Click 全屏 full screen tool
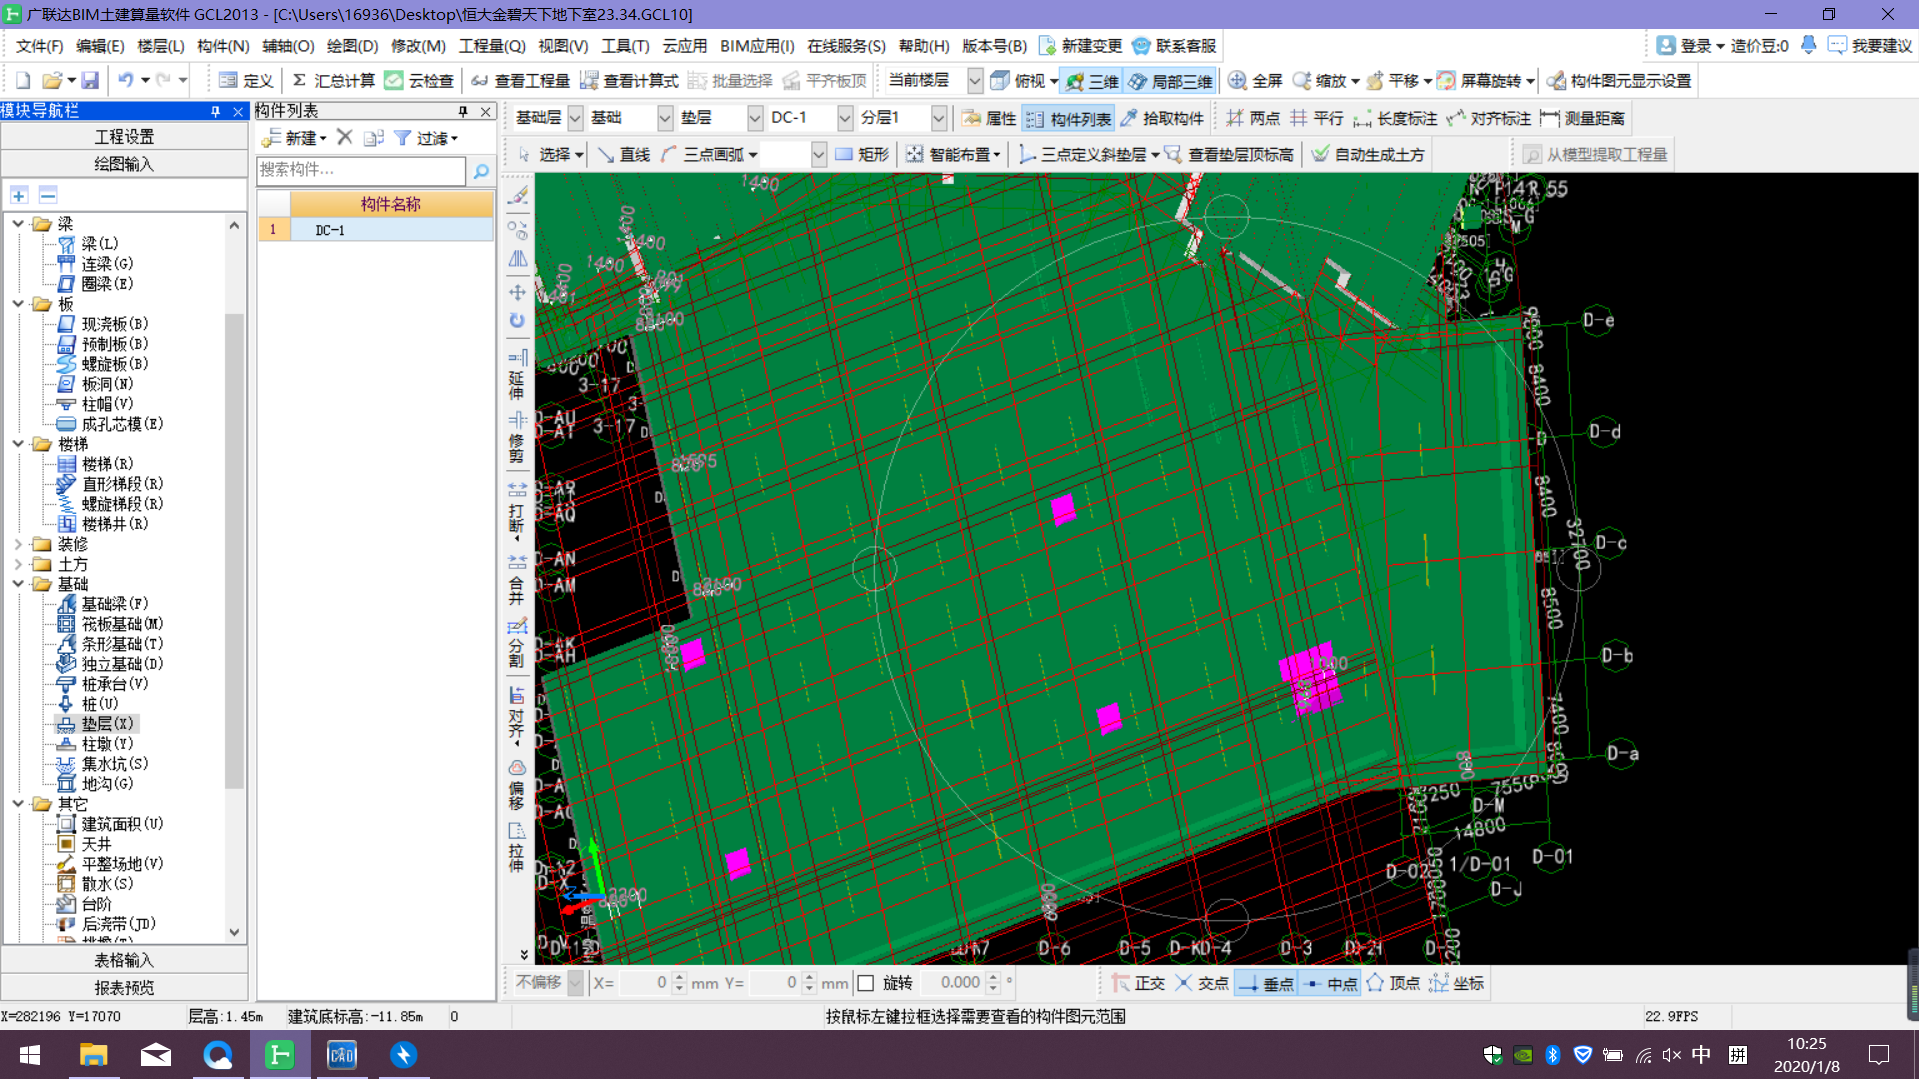Screen dimensions: 1919x1079 (x=1256, y=81)
